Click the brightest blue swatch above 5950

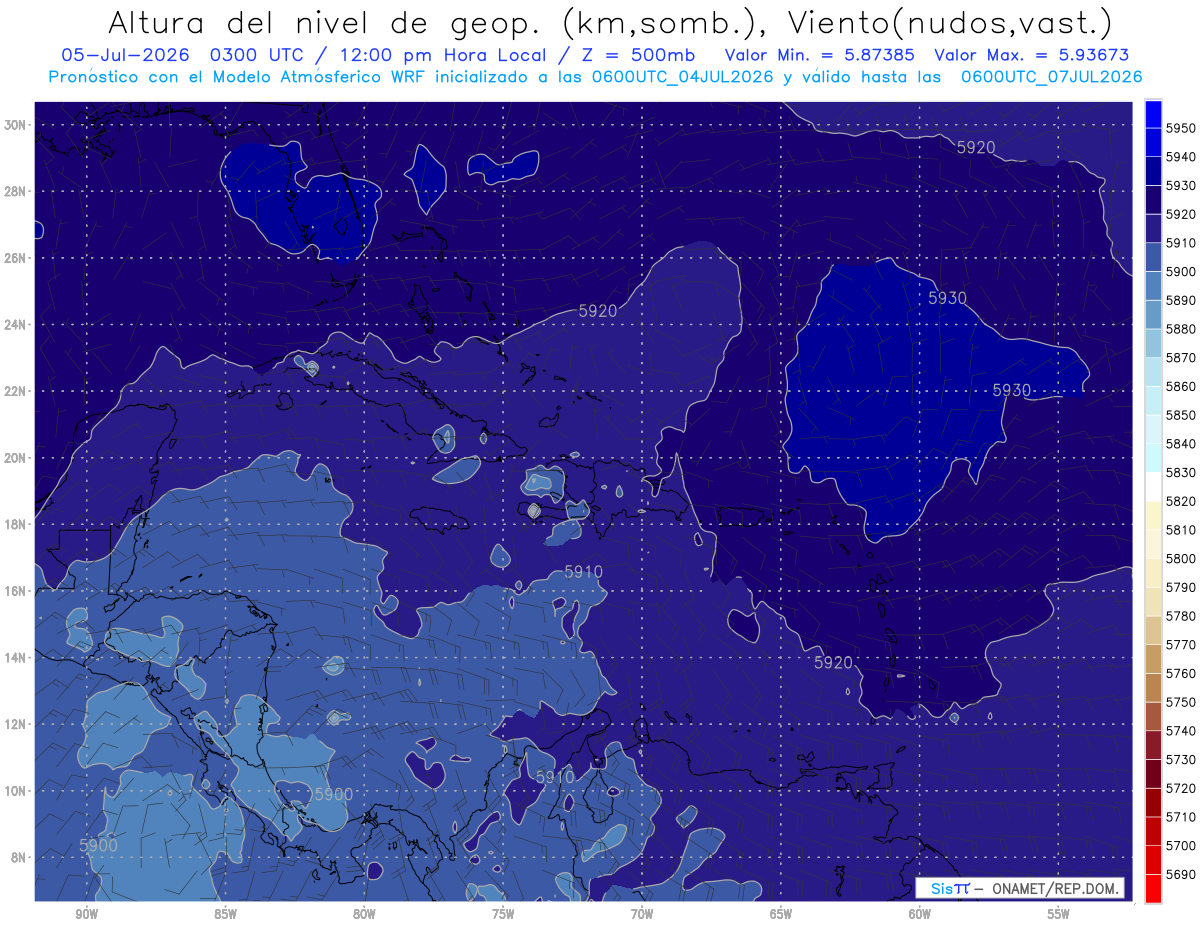click(x=1153, y=113)
